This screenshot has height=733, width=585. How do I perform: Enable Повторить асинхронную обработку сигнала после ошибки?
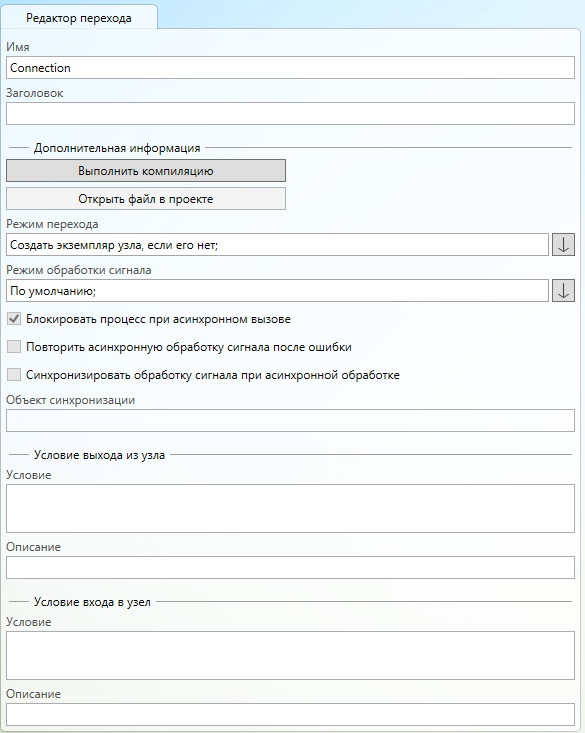coord(14,347)
